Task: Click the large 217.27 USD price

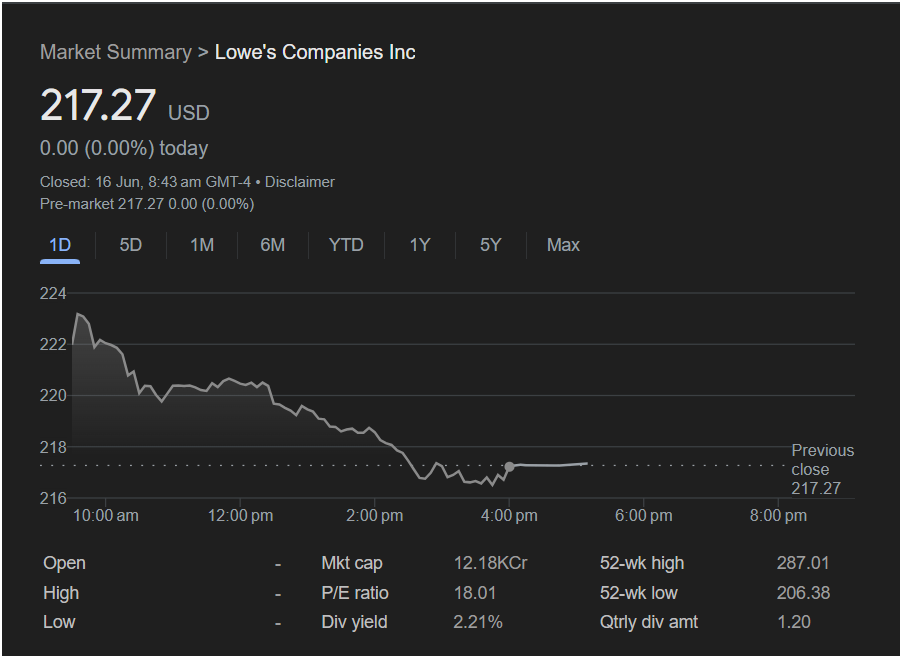Action: pyautogui.click(x=98, y=106)
